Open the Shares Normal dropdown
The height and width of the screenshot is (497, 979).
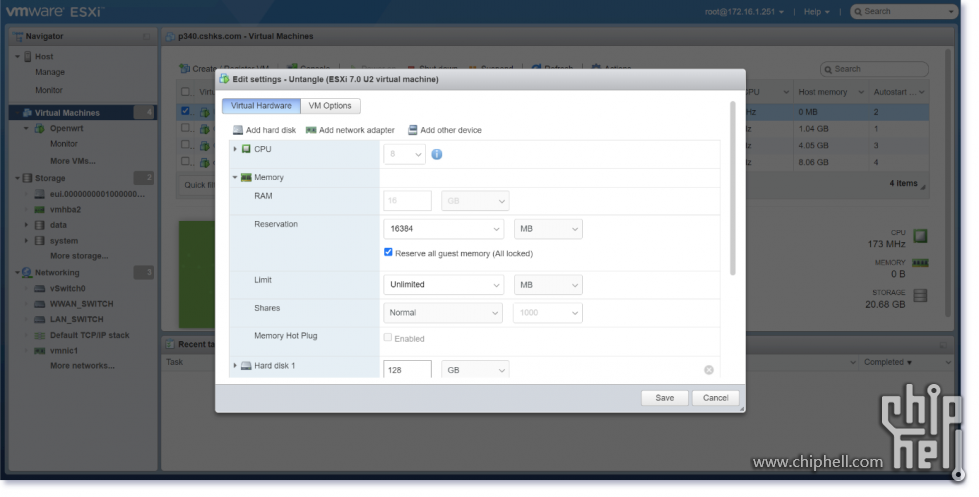pyautogui.click(x=443, y=312)
